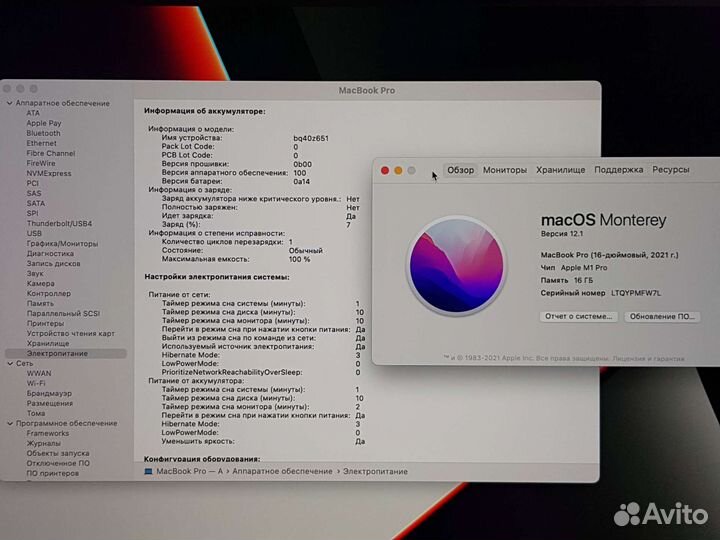Click the Чип Apple M1 Pro line
Viewport: 720px width, 540px height.
tap(574, 268)
